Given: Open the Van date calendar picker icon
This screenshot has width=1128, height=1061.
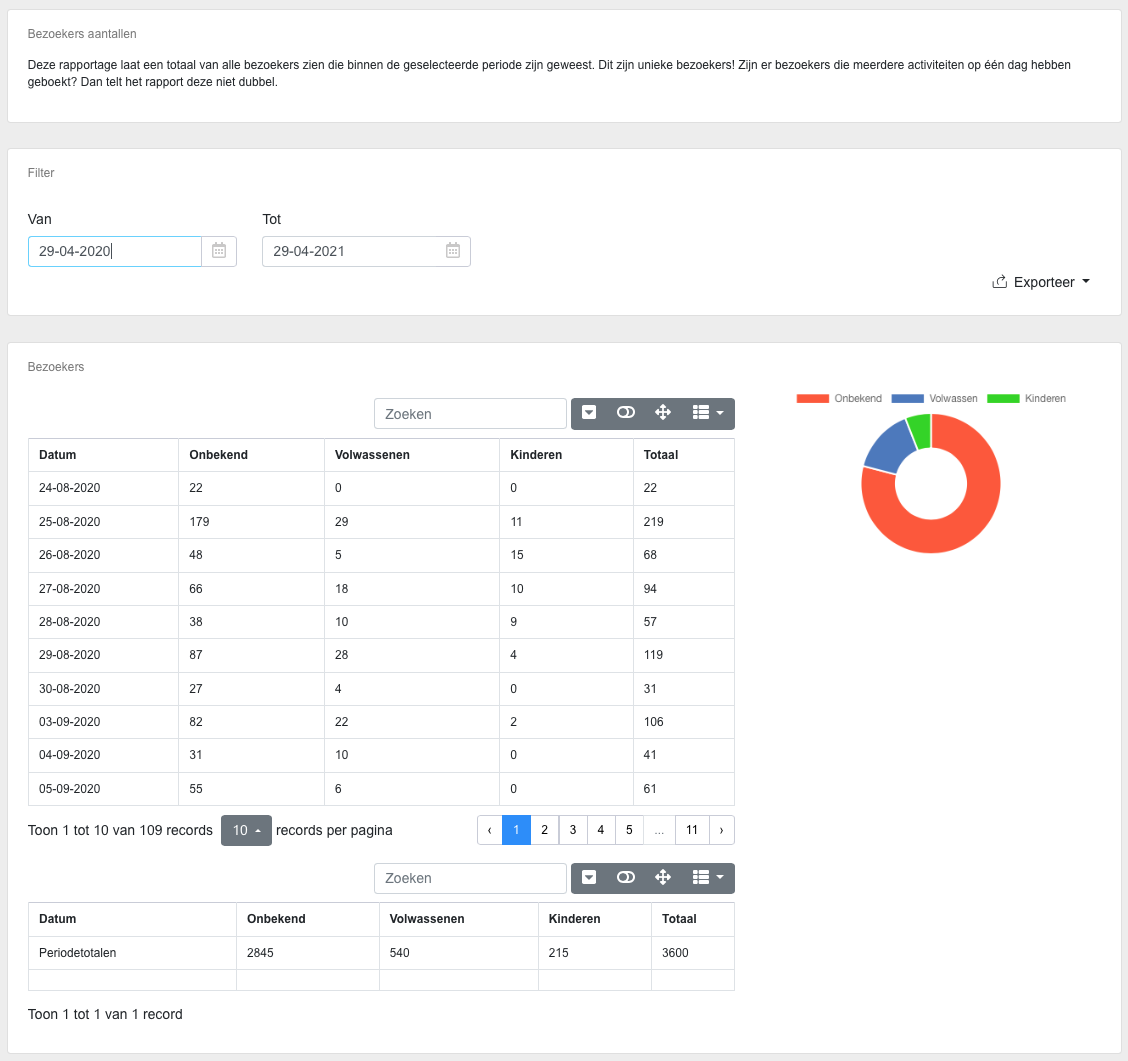Looking at the screenshot, I should (x=219, y=251).
